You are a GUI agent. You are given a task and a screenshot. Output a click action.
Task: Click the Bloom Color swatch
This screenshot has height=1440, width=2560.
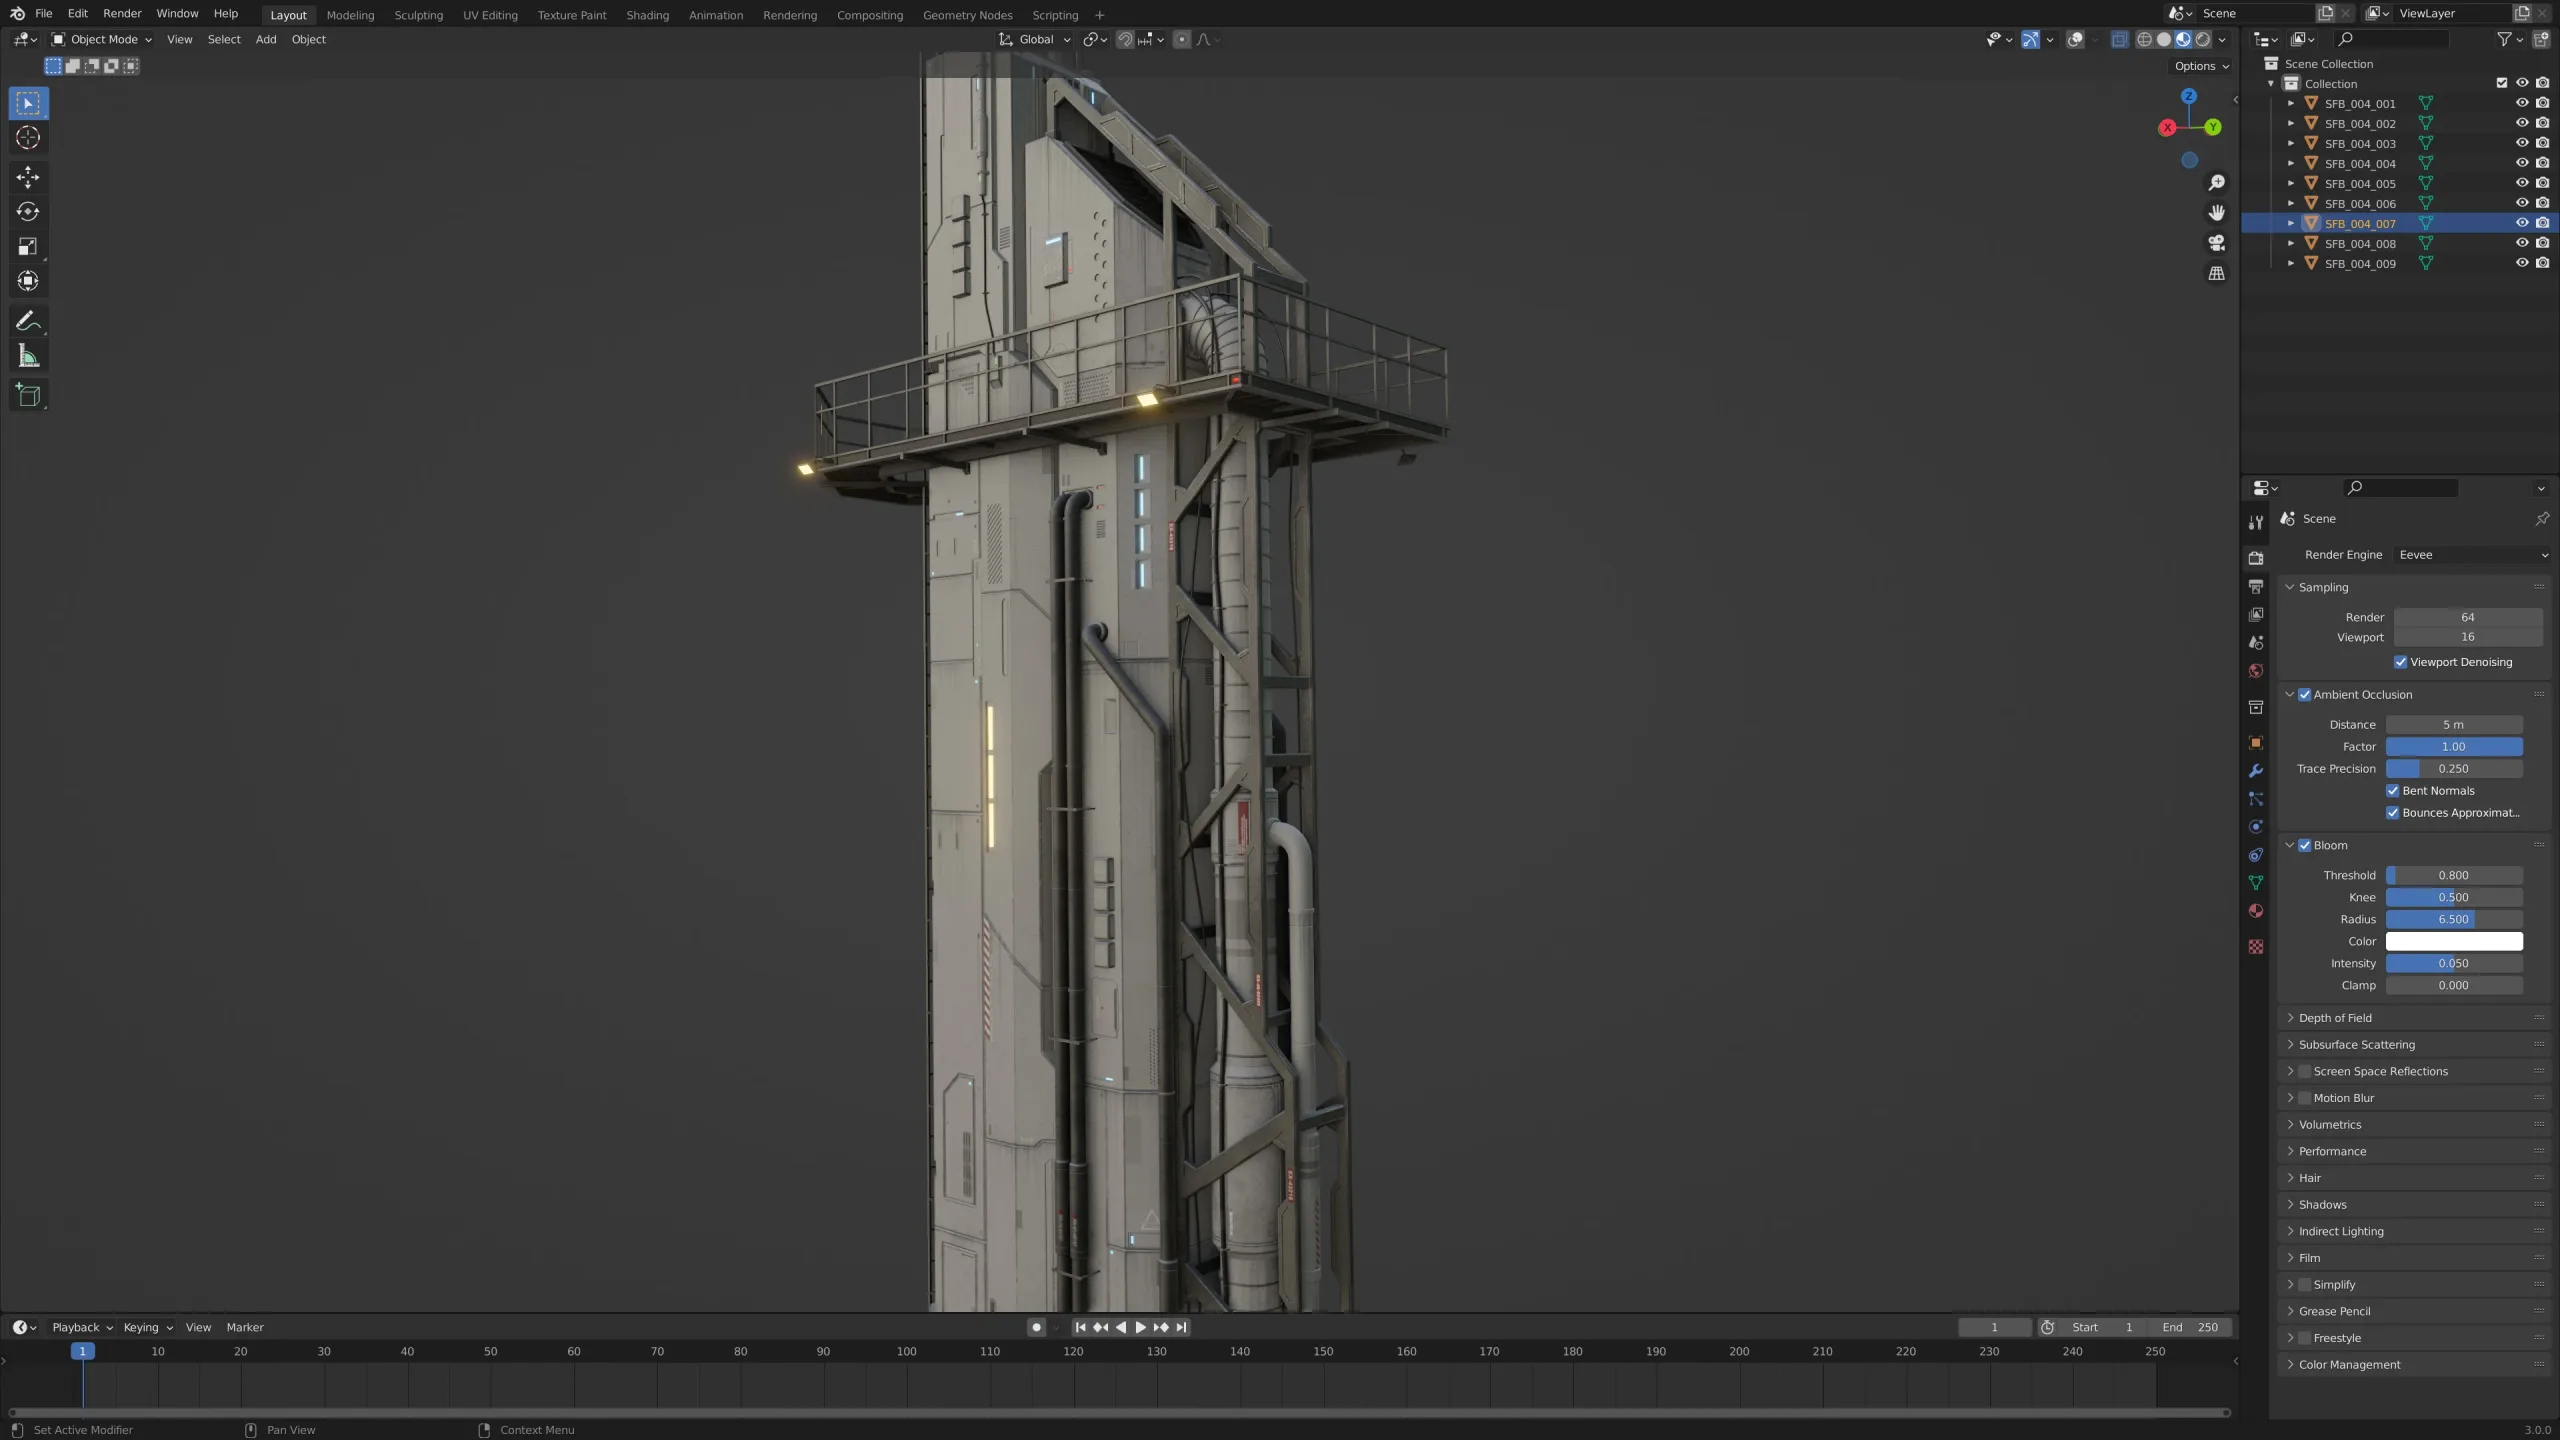pyautogui.click(x=2454, y=941)
